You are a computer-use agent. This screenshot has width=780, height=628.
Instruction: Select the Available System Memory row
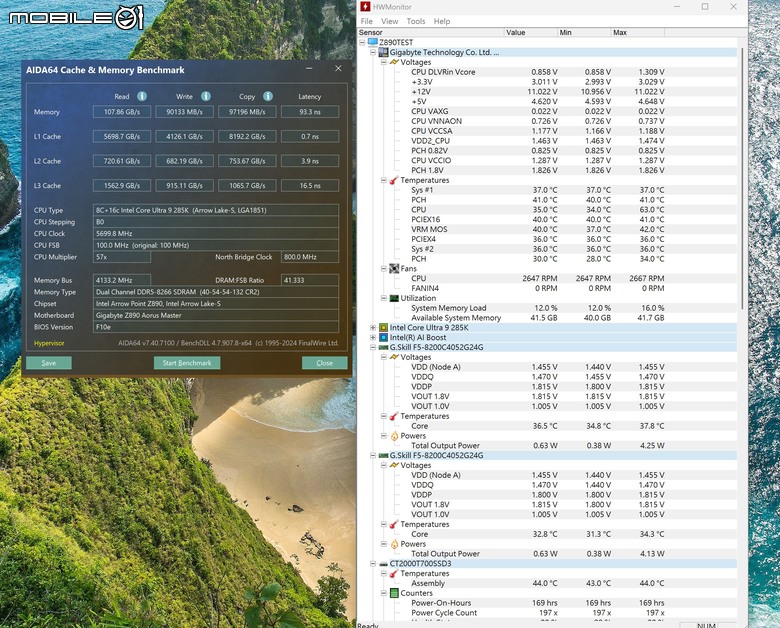tap(547, 318)
